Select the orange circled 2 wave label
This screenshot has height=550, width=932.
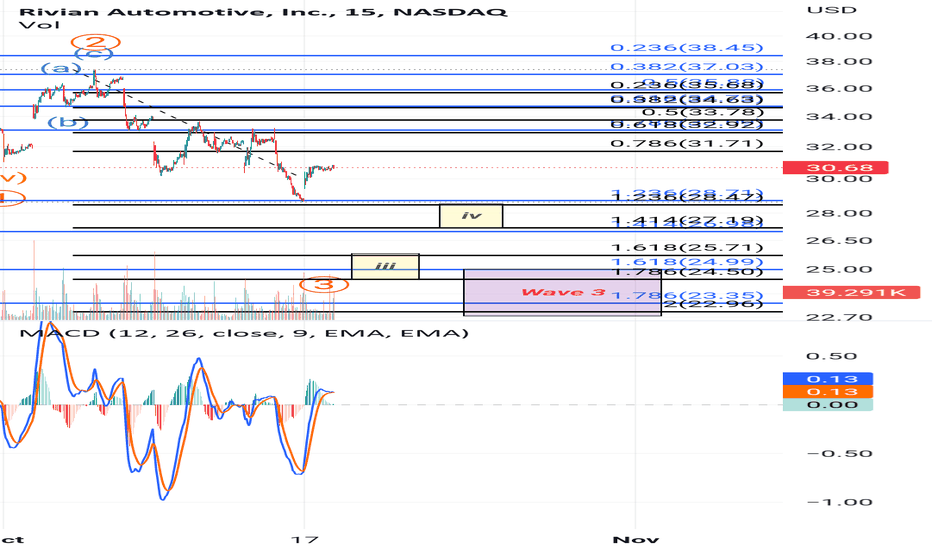pos(96,42)
